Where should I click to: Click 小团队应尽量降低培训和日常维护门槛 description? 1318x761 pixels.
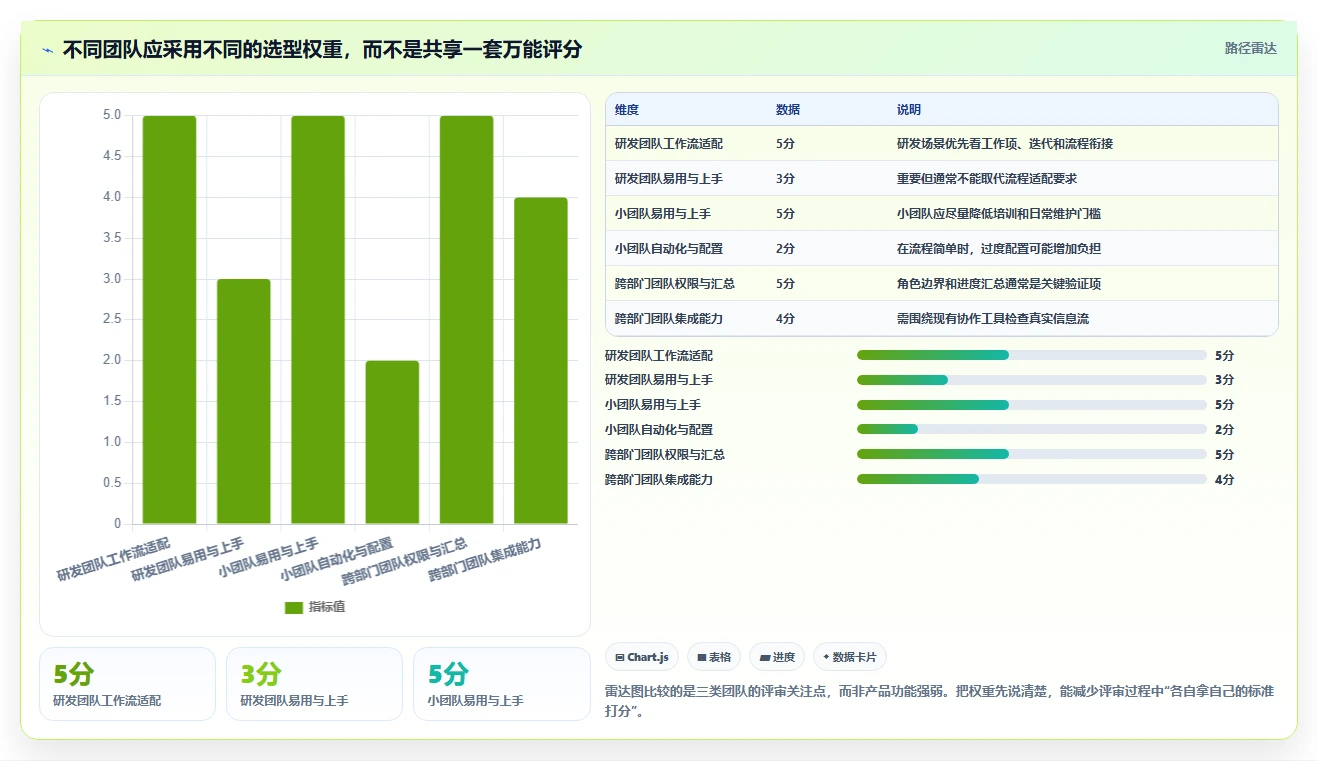pyautogui.click(x=999, y=214)
